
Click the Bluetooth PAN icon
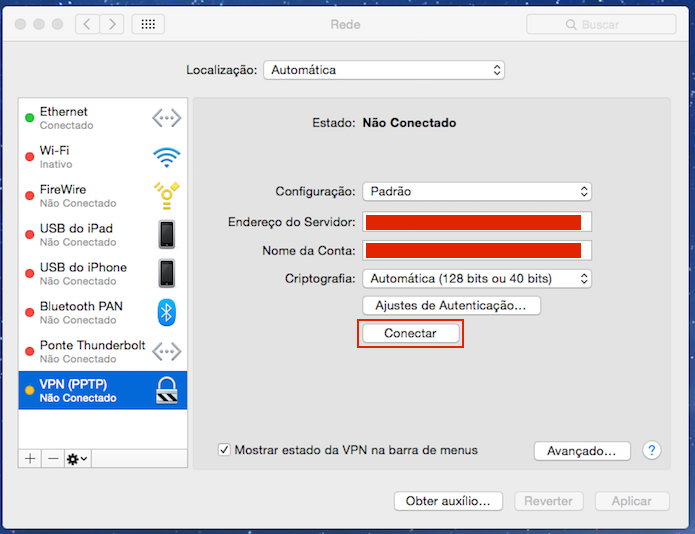click(167, 312)
